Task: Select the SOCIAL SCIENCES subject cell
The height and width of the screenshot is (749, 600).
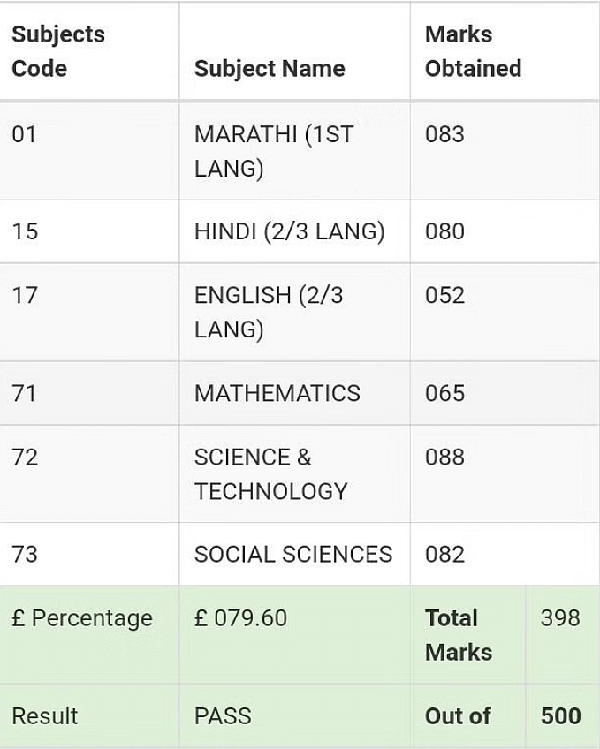Action: (x=293, y=554)
